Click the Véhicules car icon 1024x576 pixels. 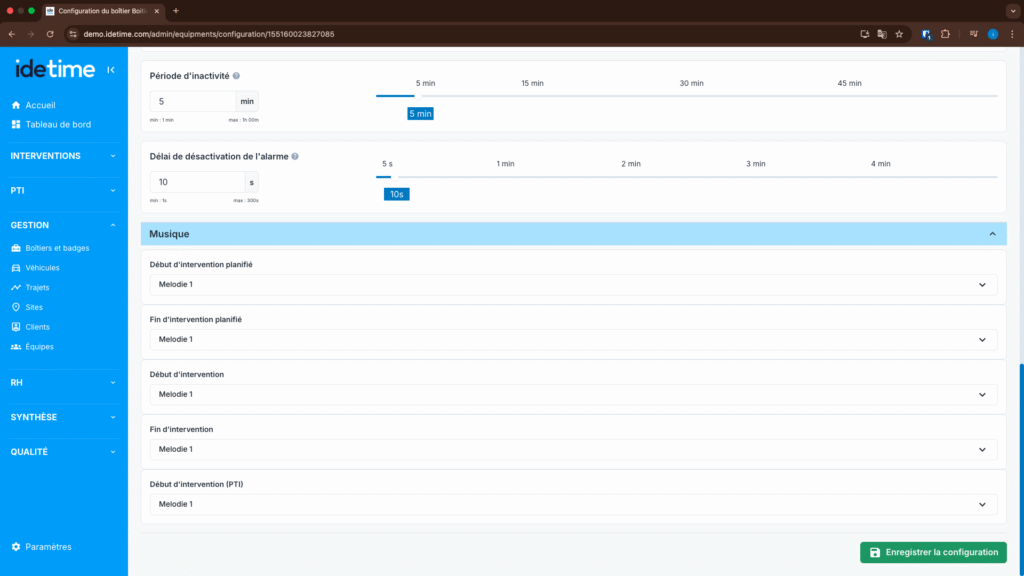click(x=16, y=268)
